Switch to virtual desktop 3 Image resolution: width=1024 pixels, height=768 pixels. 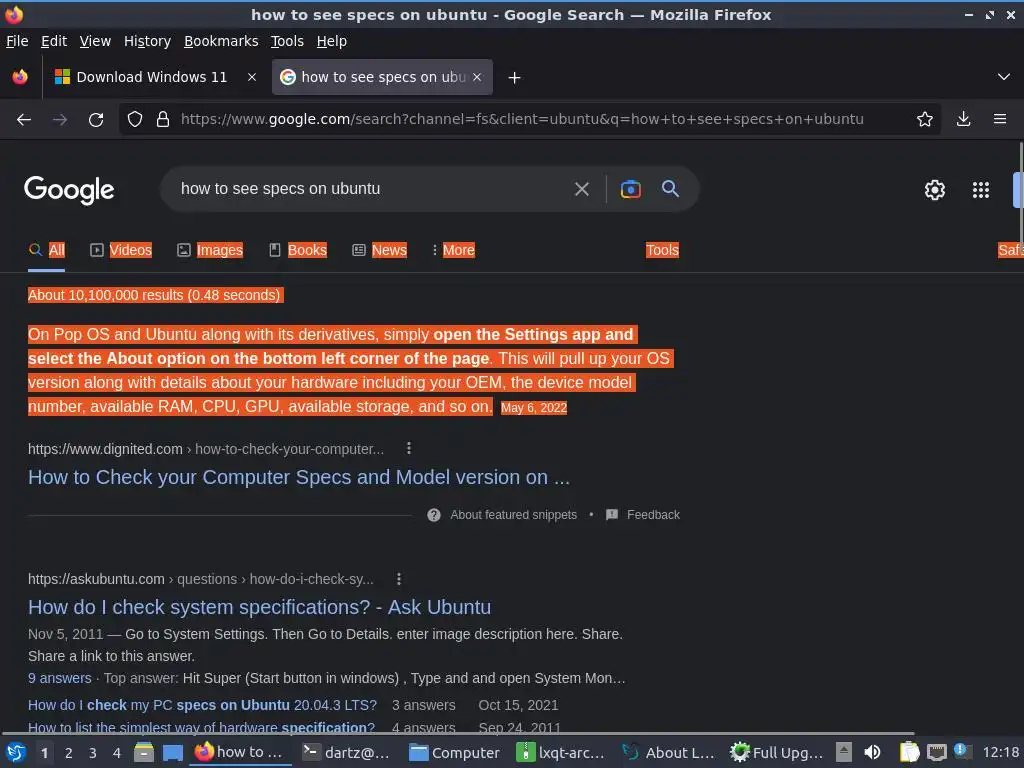[93, 753]
